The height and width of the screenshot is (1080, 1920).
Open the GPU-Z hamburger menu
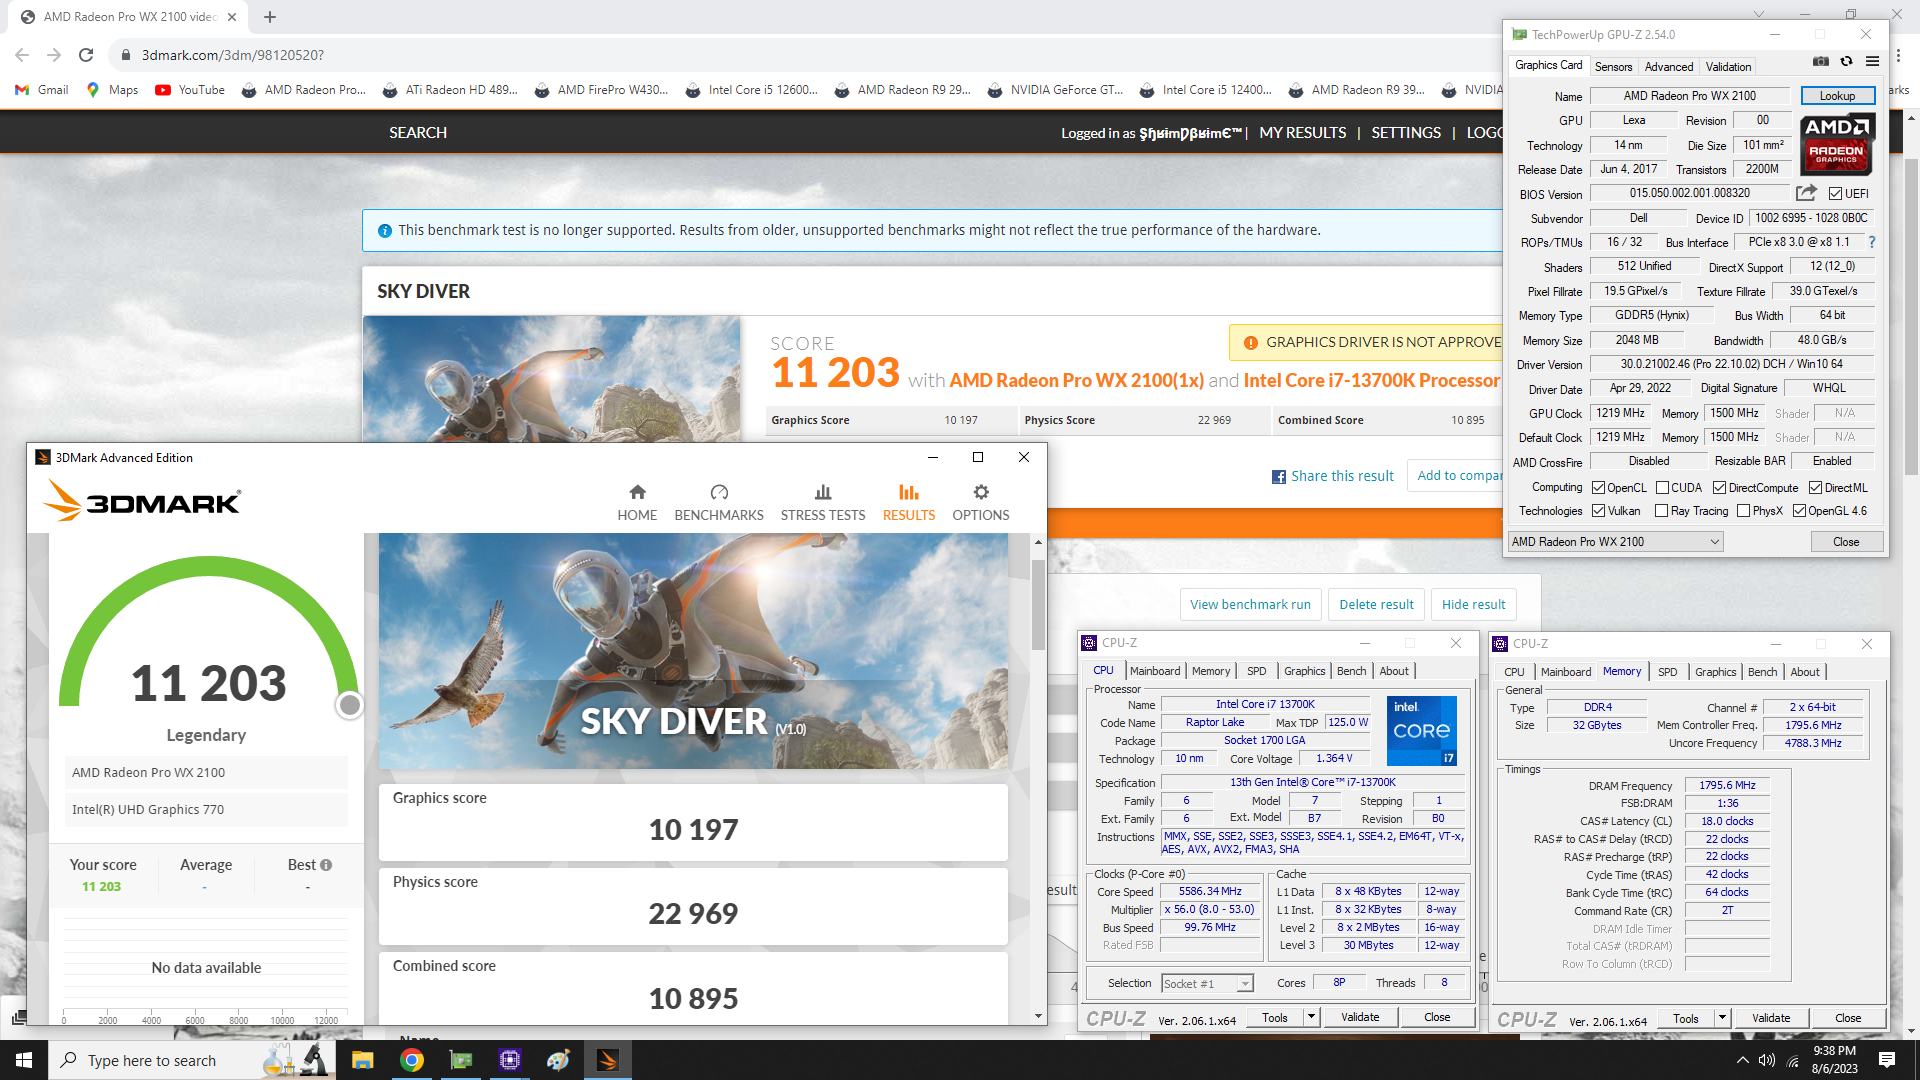[1872, 62]
